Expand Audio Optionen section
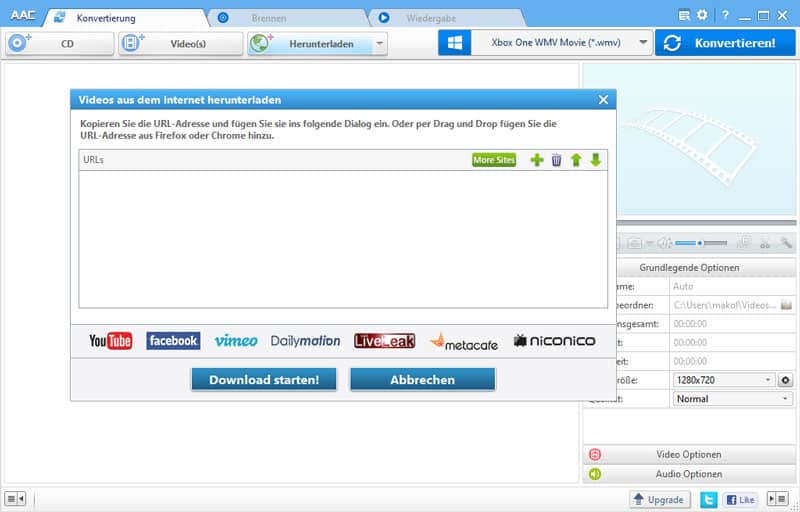800x512 pixels. tap(689, 474)
